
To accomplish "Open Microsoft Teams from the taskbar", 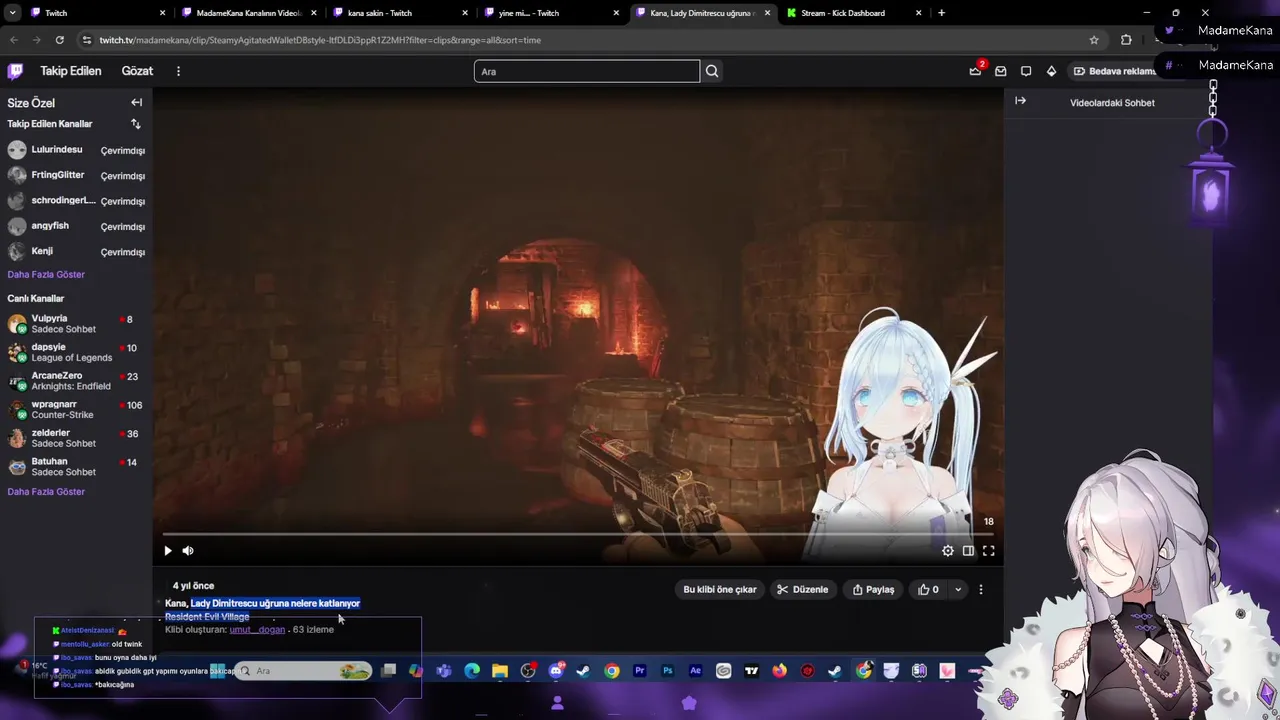I will (x=444, y=671).
